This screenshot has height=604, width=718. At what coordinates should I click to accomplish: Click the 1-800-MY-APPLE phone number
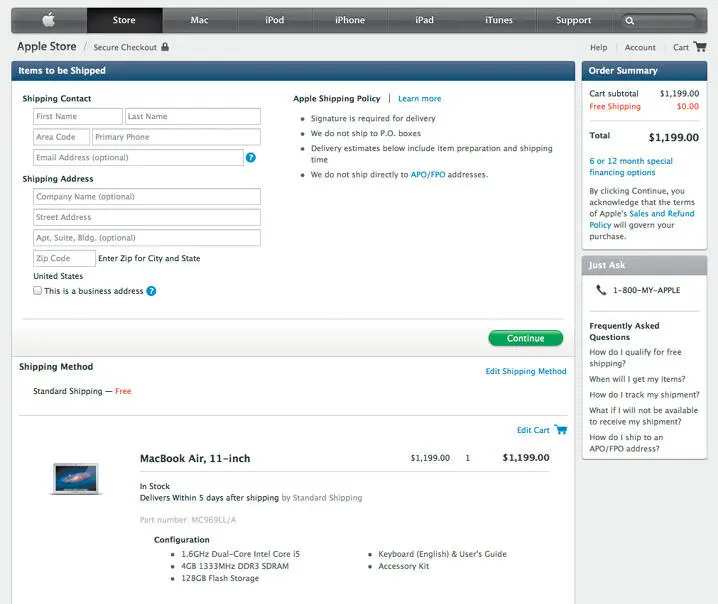click(x=647, y=290)
